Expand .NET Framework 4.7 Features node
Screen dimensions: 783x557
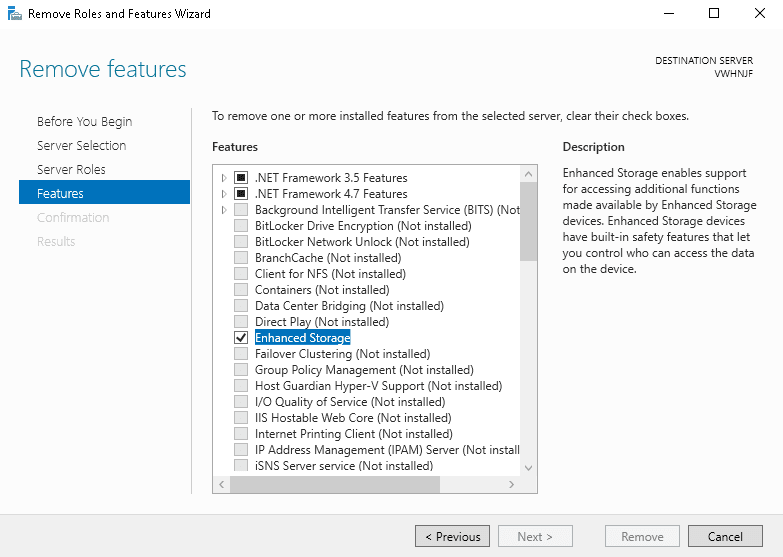224,194
